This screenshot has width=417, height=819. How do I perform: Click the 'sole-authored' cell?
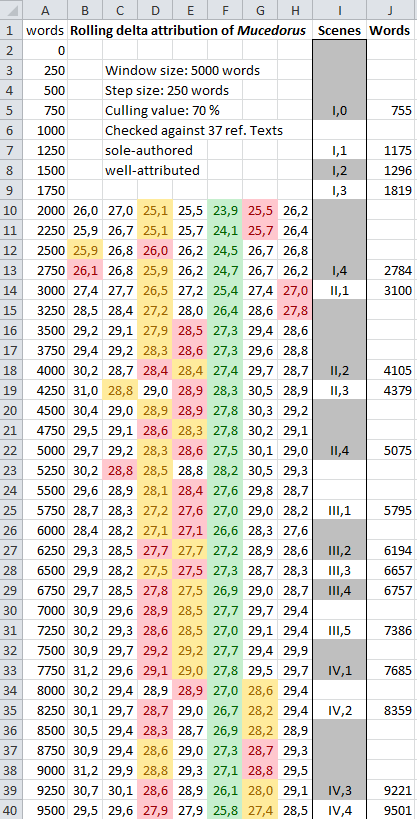point(149,150)
